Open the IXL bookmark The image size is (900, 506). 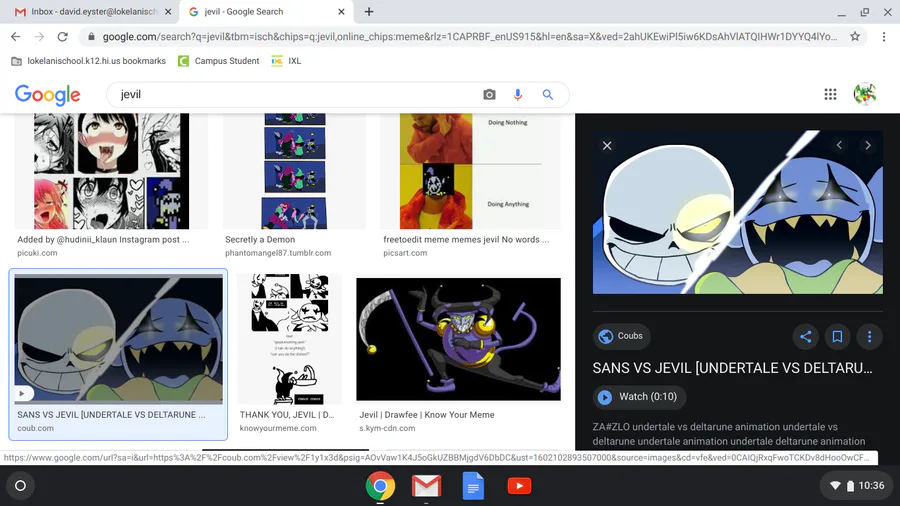pos(286,61)
